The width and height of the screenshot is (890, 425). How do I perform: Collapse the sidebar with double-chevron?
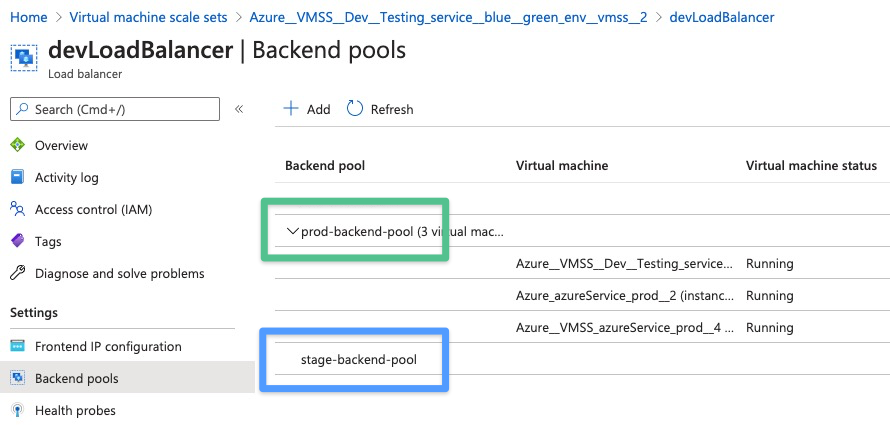point(239,109)
